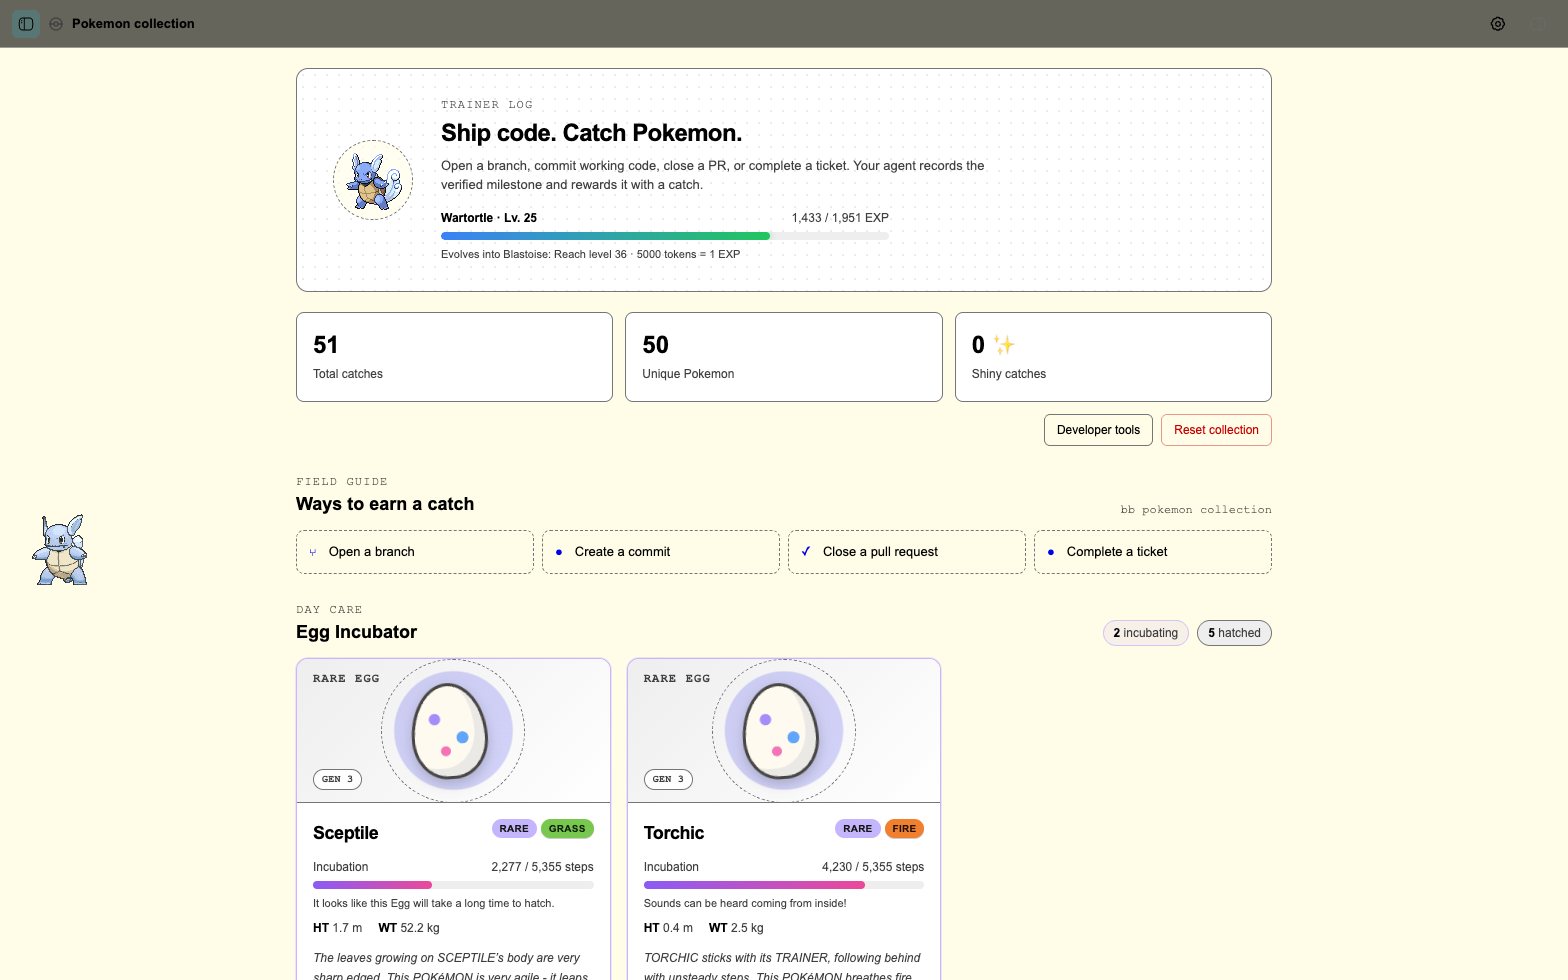Click the dot icon in Create a commit
The height and width of the screenshot is (980, 1568).
(559, 552)
